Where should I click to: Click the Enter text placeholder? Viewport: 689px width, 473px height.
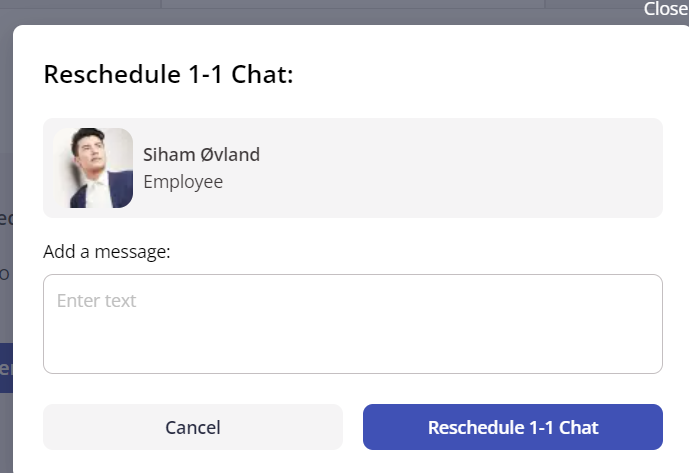pyautogui.click(x=97, y=301)
